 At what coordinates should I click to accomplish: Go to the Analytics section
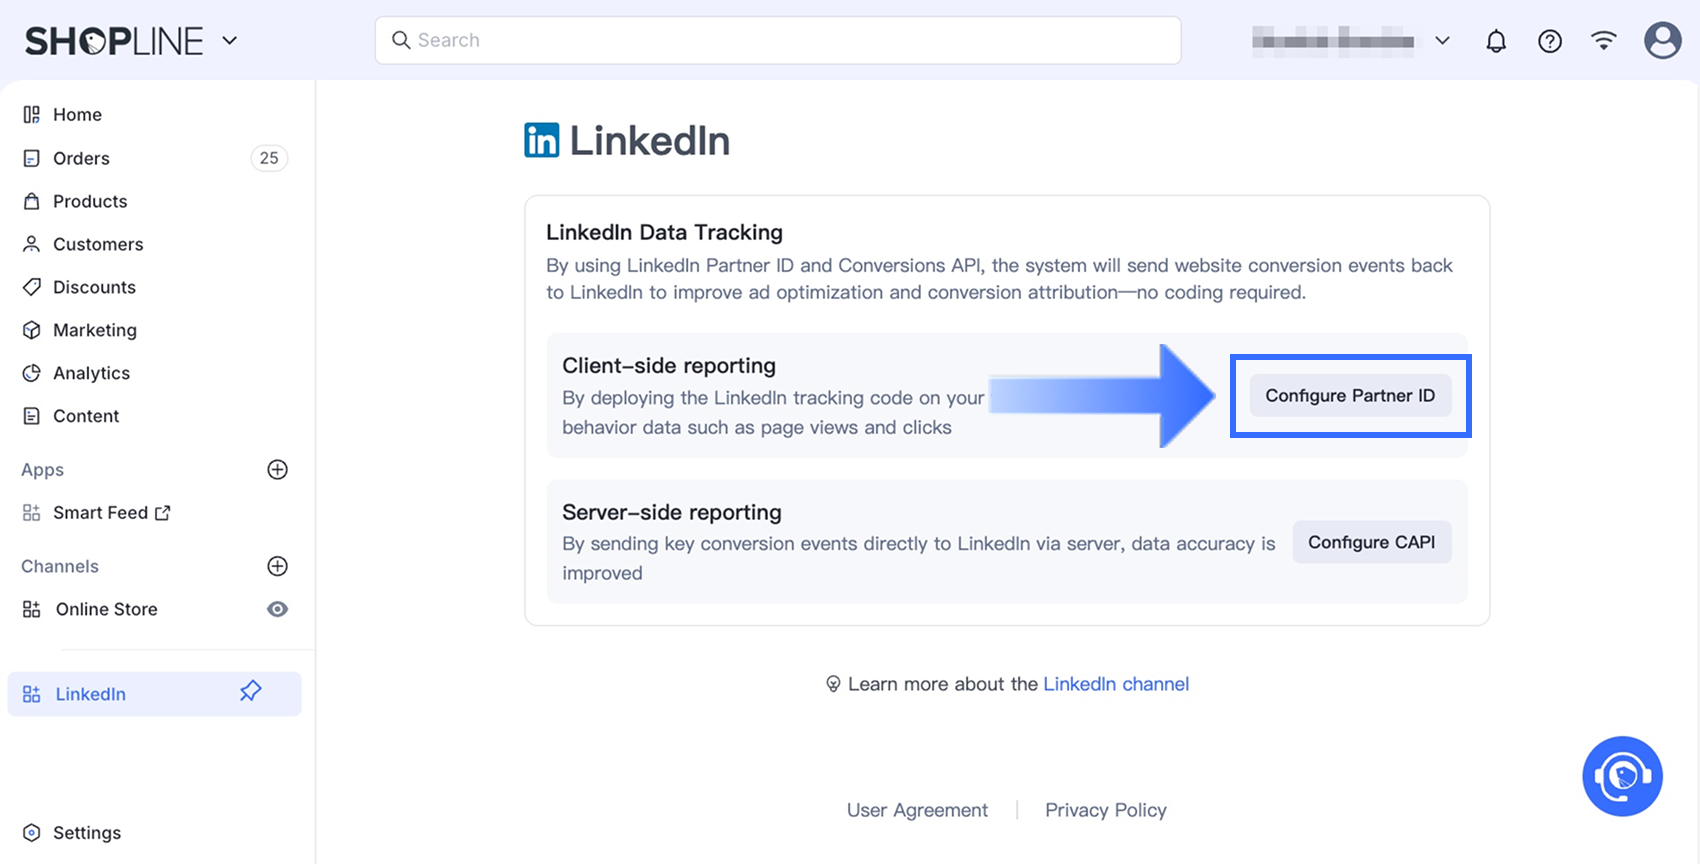(91, 373)
